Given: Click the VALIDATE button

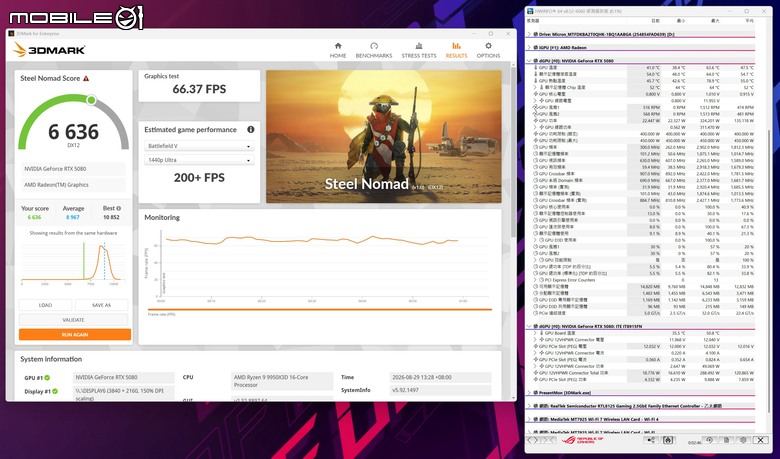Looking at the screenshot, I should (74, 320).
